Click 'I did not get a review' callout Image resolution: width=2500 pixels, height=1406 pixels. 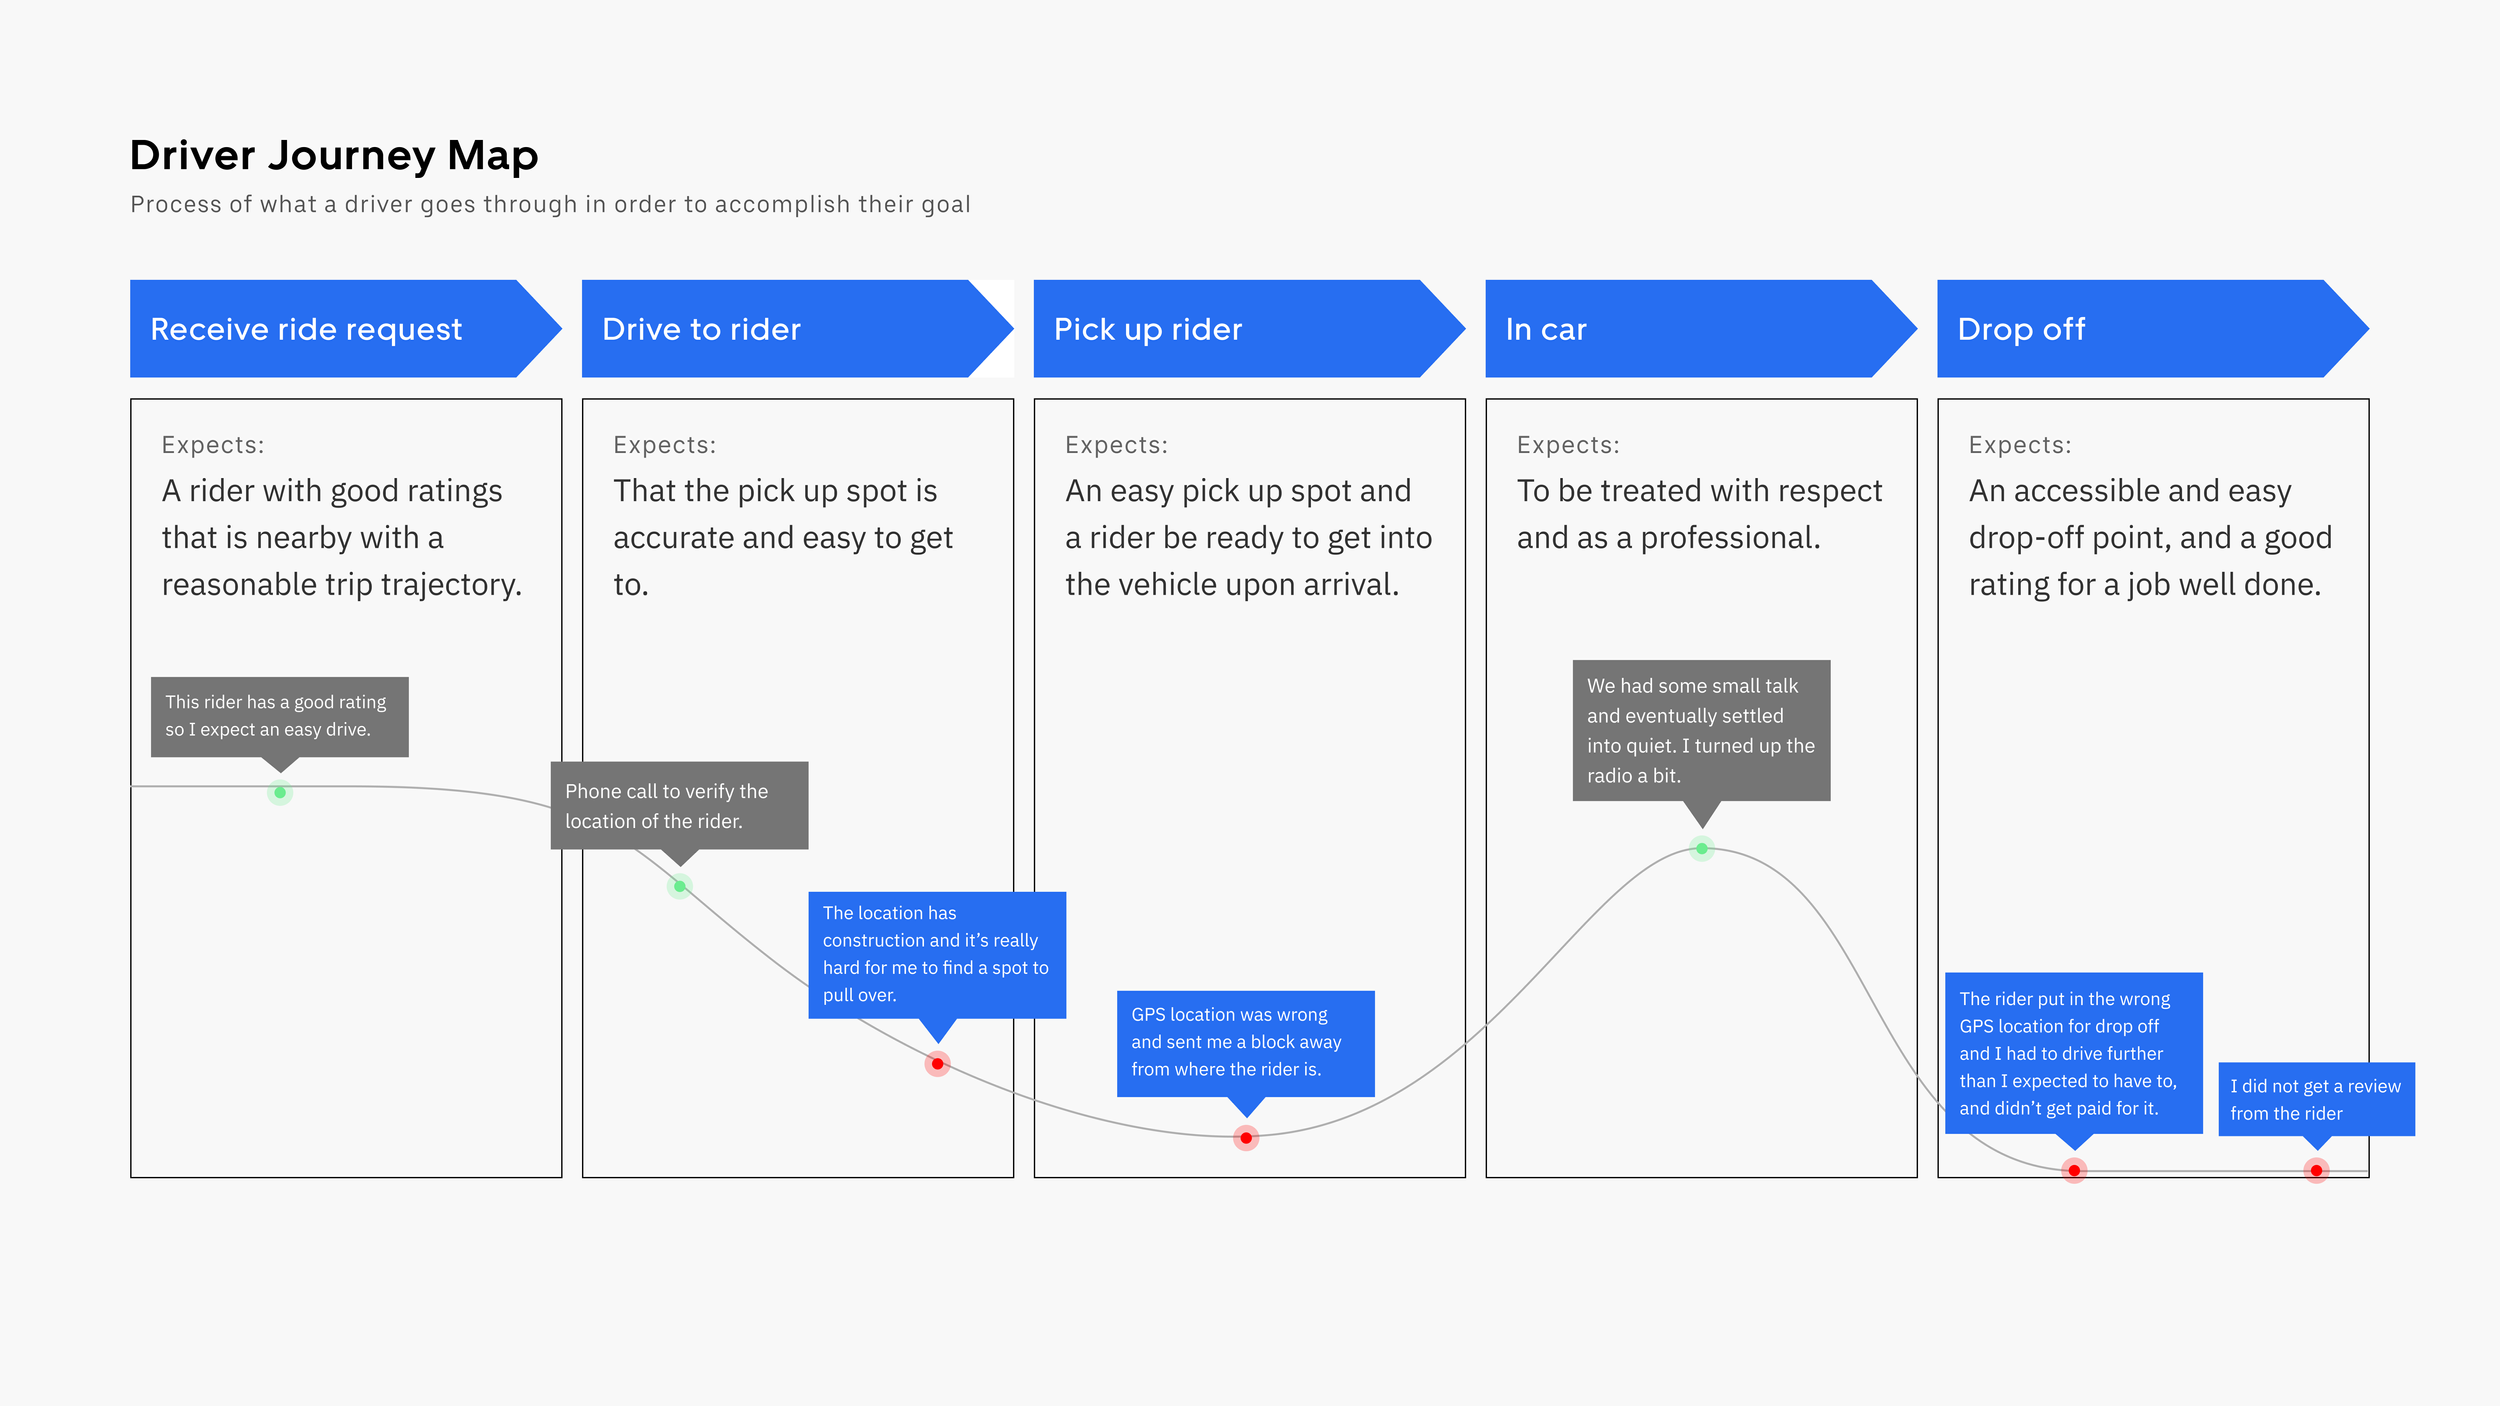(2316, 1099)
